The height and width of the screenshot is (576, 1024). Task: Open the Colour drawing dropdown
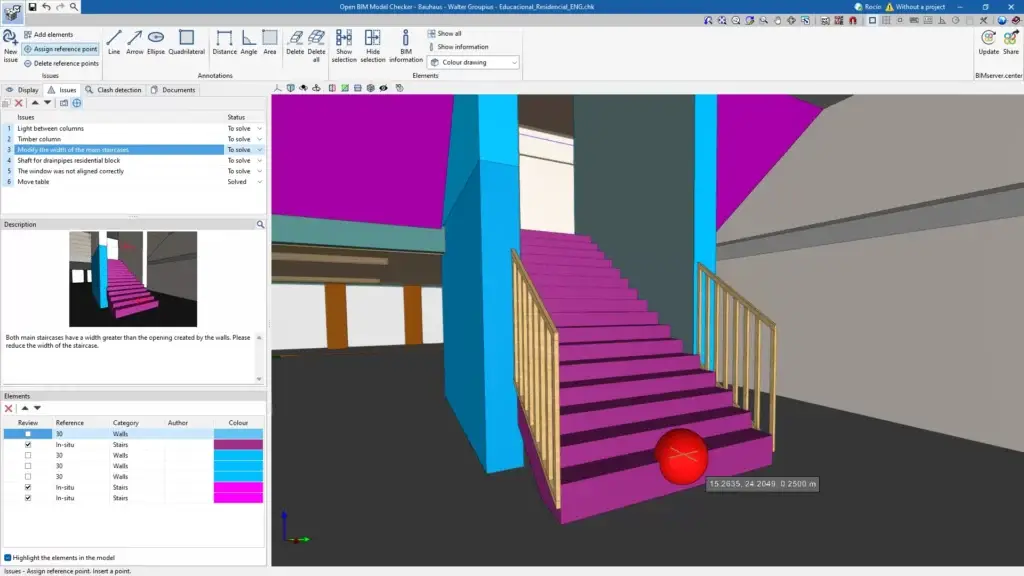[473, 62]
